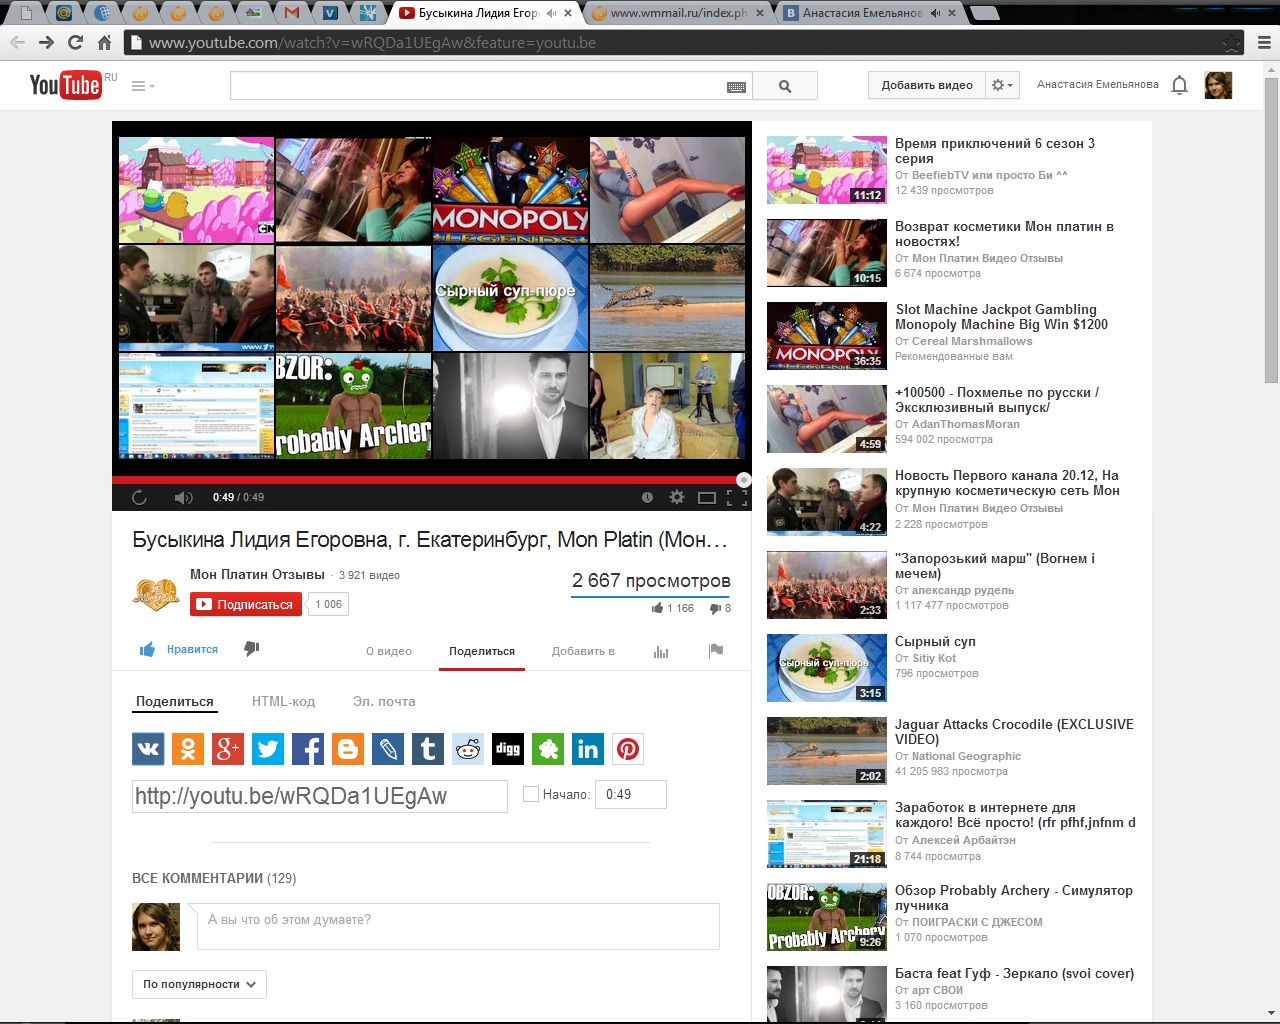
Task: Select the youtu.be share URL field
Action: (x=320, y=796)
